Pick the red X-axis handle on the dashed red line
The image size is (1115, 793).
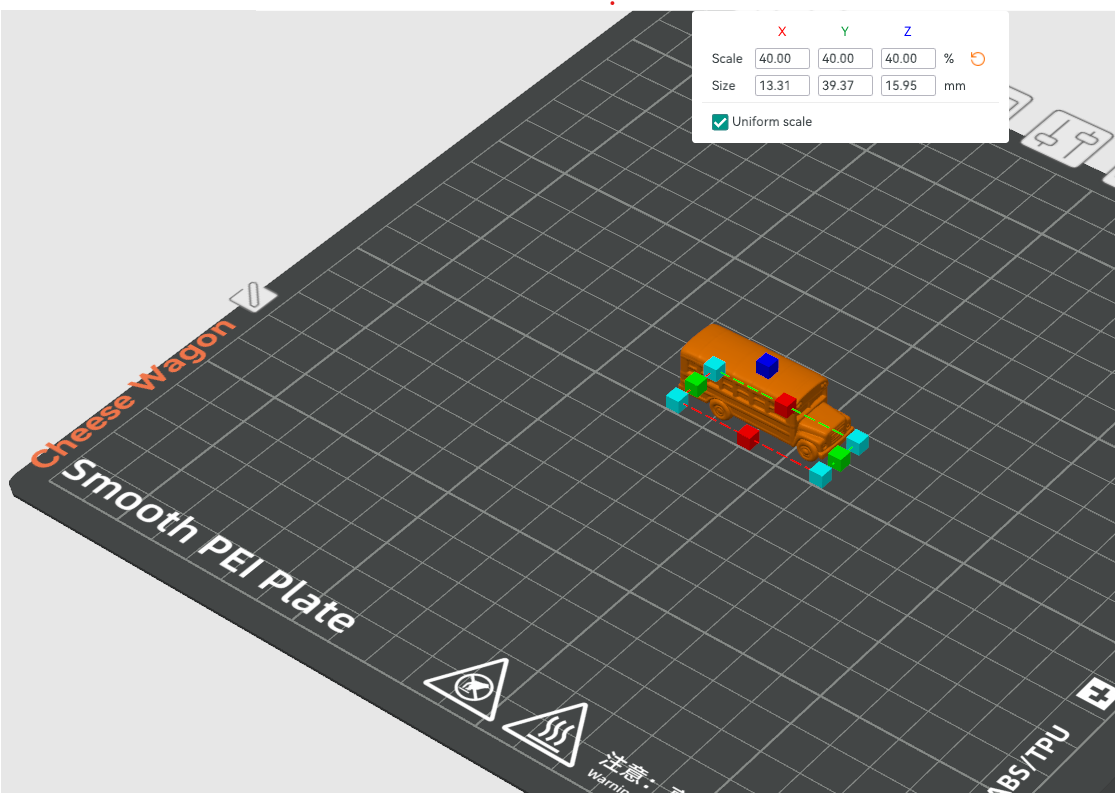point(747,437)
